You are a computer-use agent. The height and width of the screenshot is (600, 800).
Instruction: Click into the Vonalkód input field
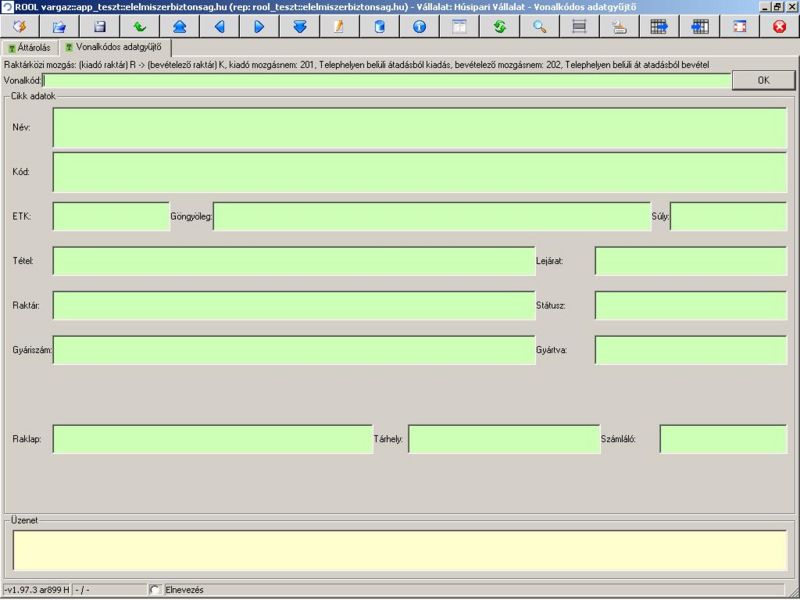click(x=387, y=80)
